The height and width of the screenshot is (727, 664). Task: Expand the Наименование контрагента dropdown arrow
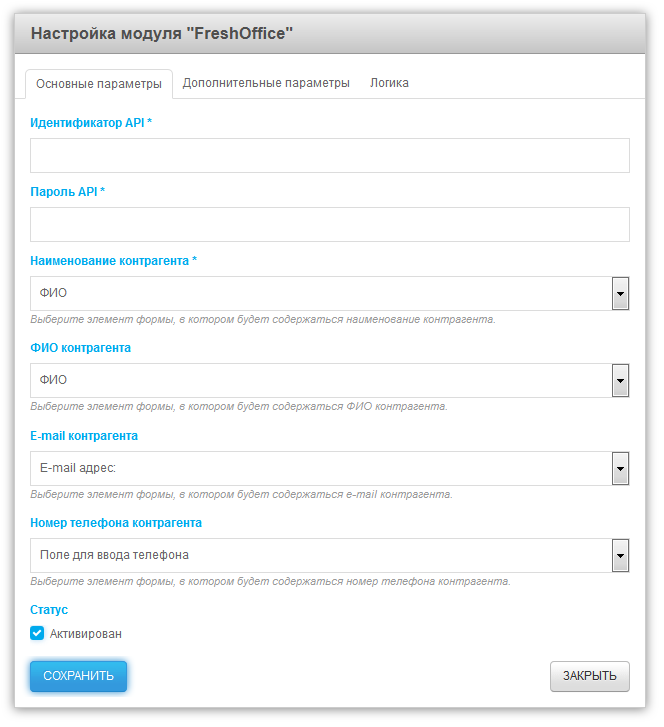[x=620, y=294]
